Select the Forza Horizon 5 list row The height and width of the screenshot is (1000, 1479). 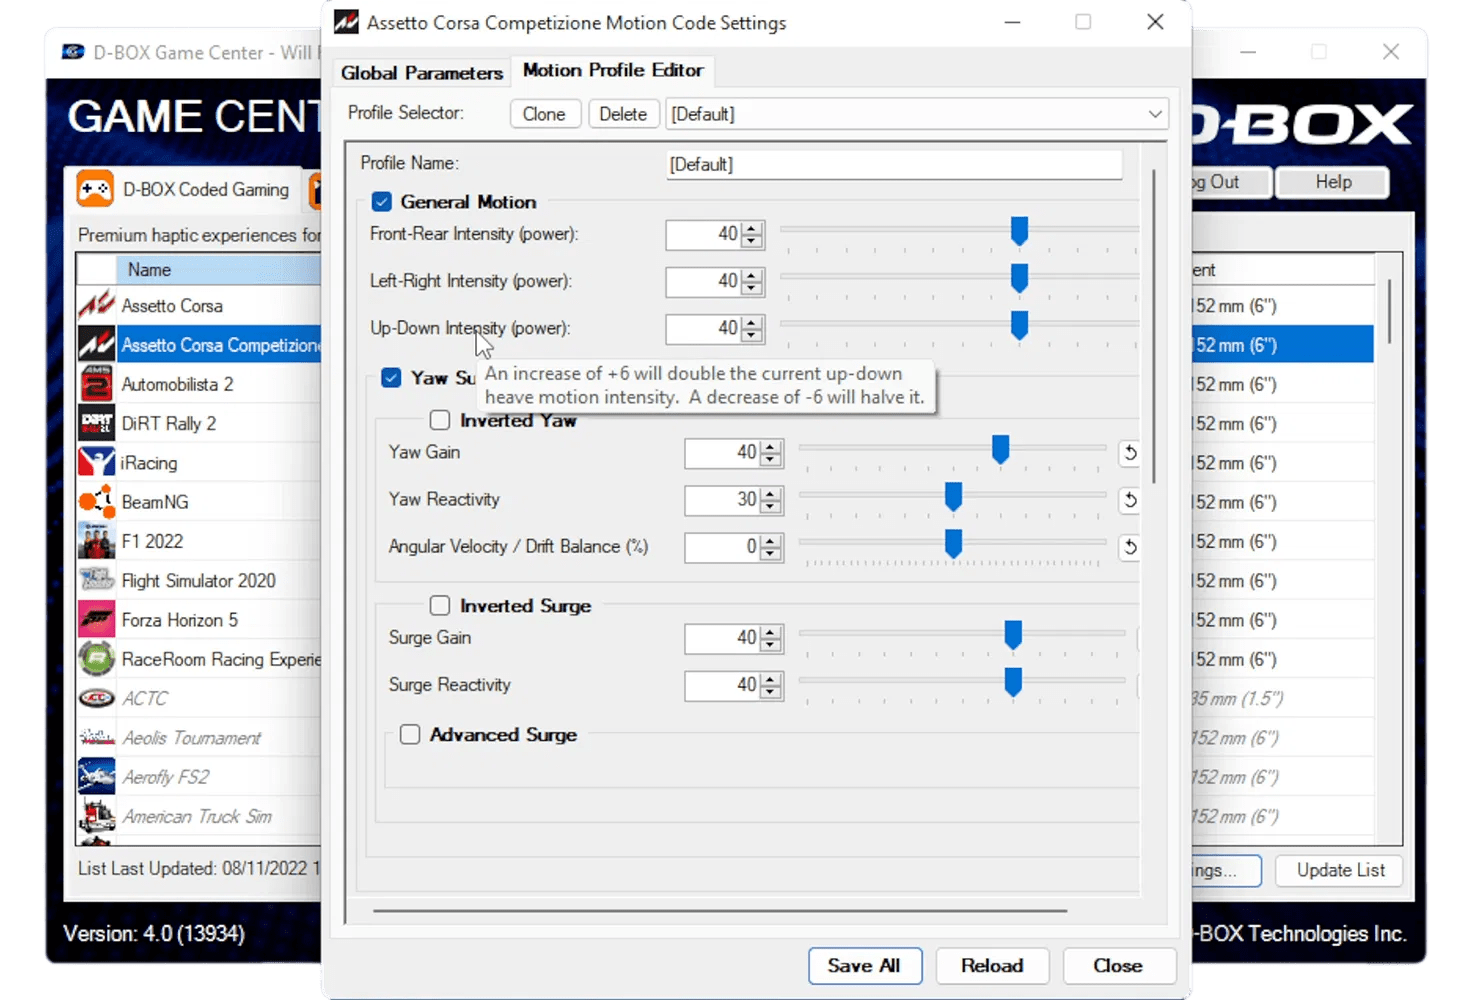click(199, 620)
